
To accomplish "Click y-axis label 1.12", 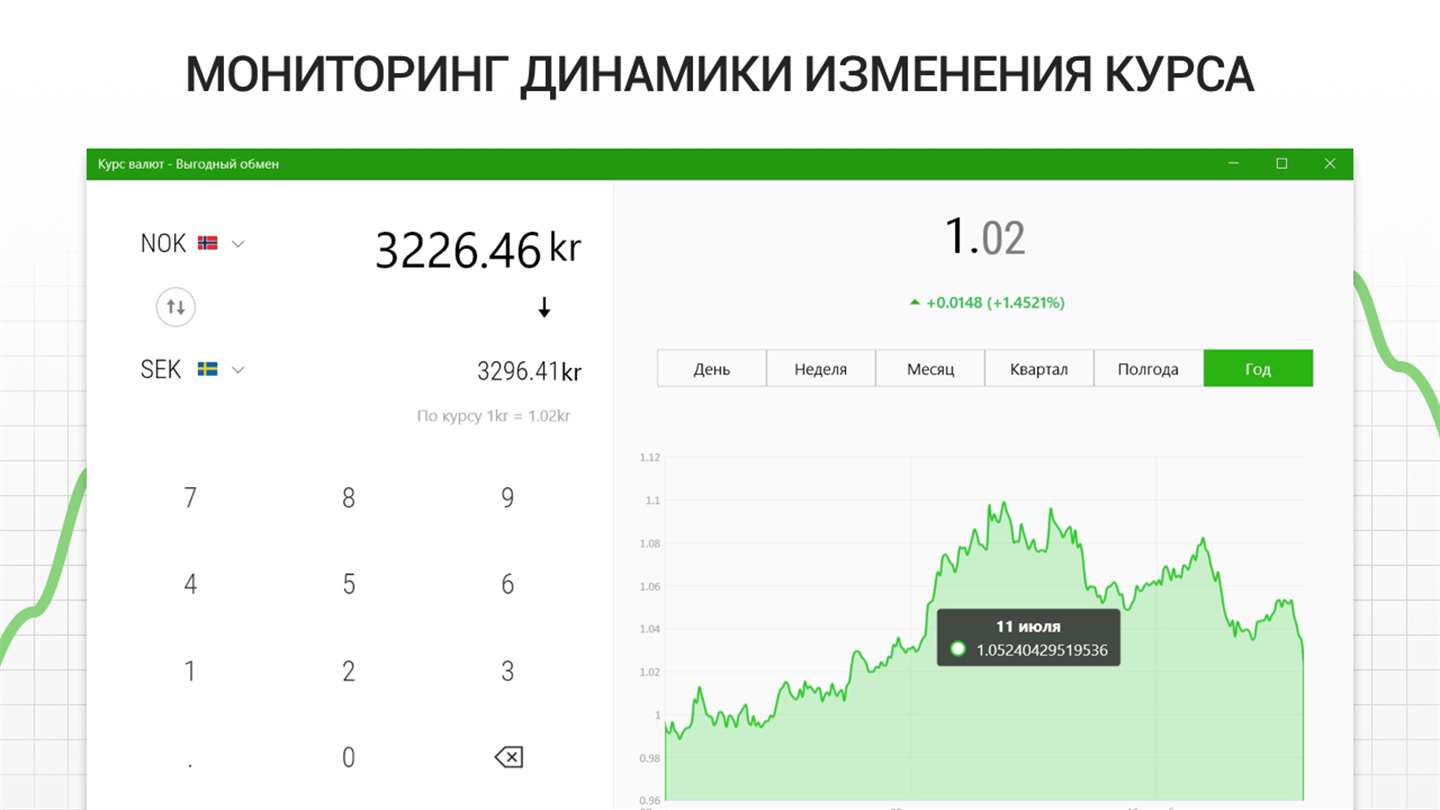I will coord(649,457).
